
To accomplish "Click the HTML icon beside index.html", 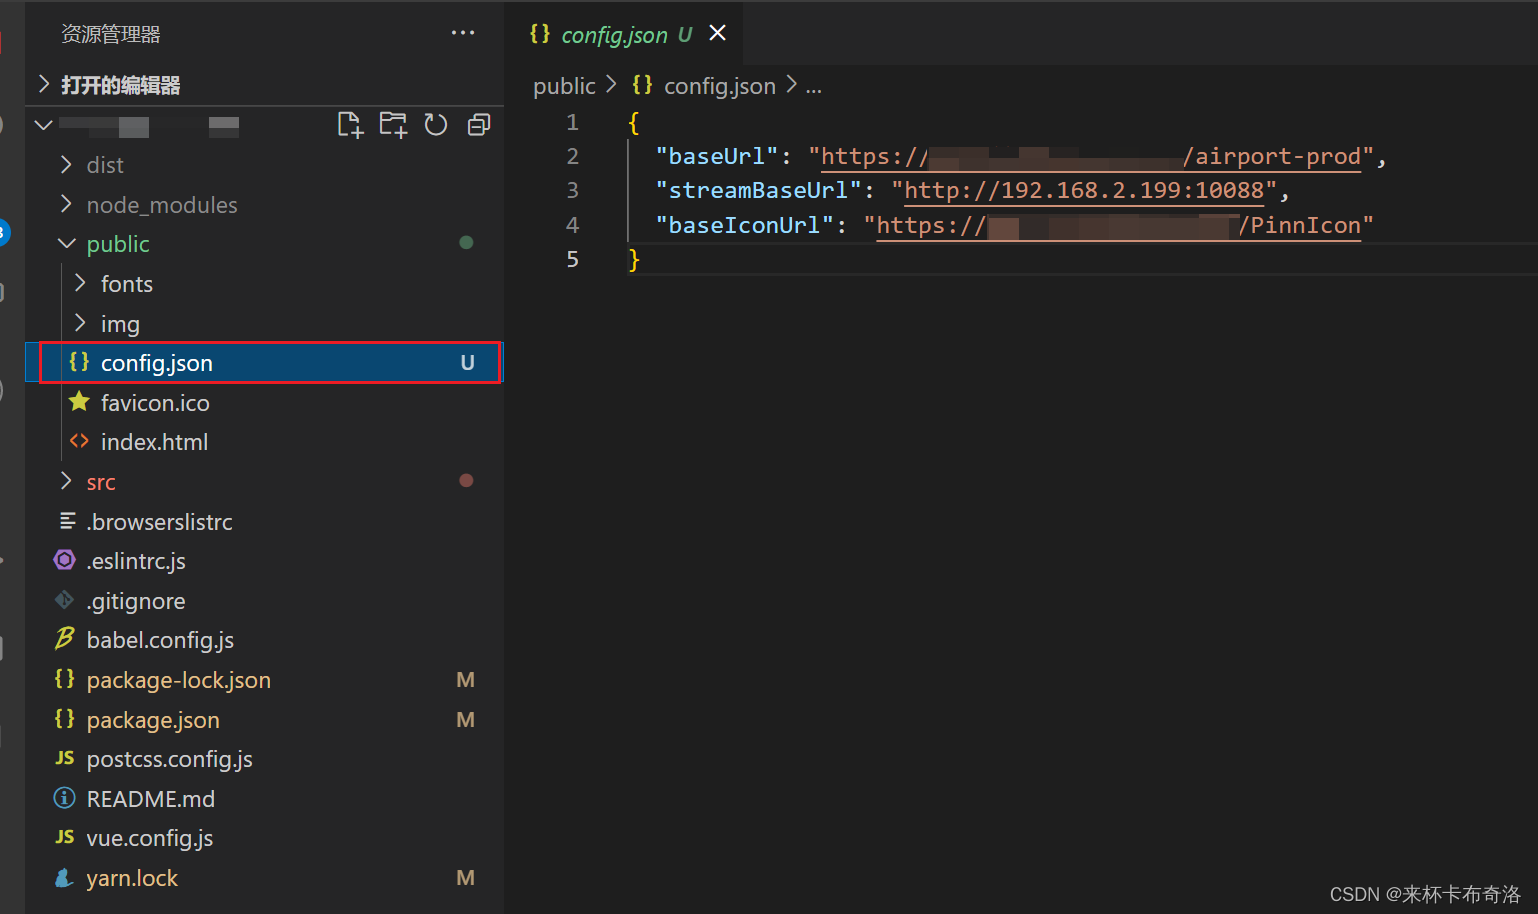I will click(79, 441).
